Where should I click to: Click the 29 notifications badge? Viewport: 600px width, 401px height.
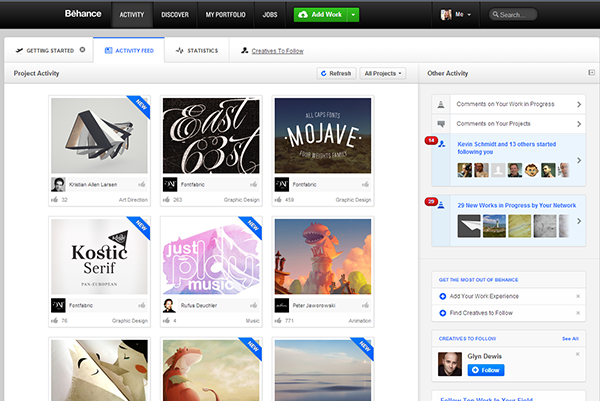(x=431, y=201)
